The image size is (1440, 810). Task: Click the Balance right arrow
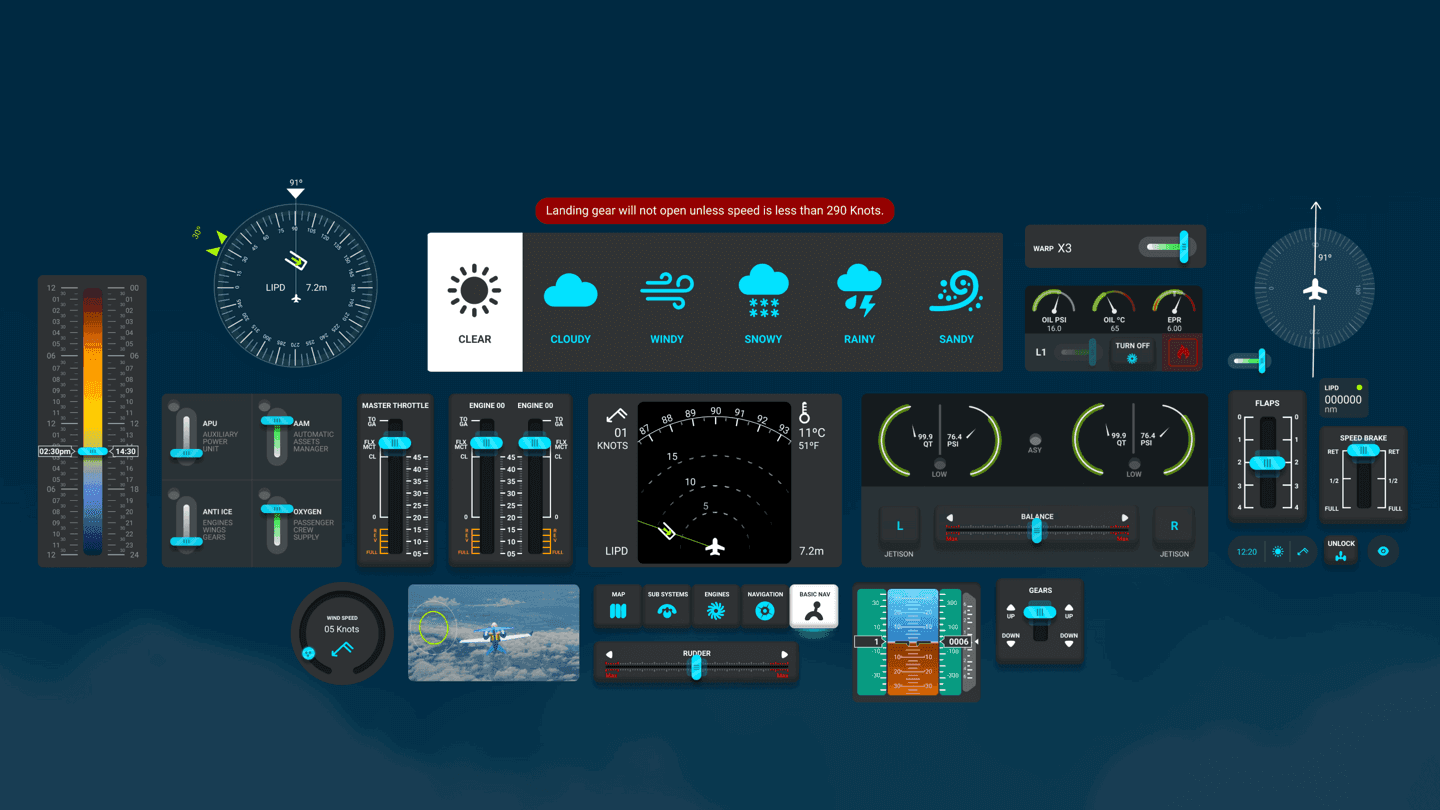pos(1125,518)
